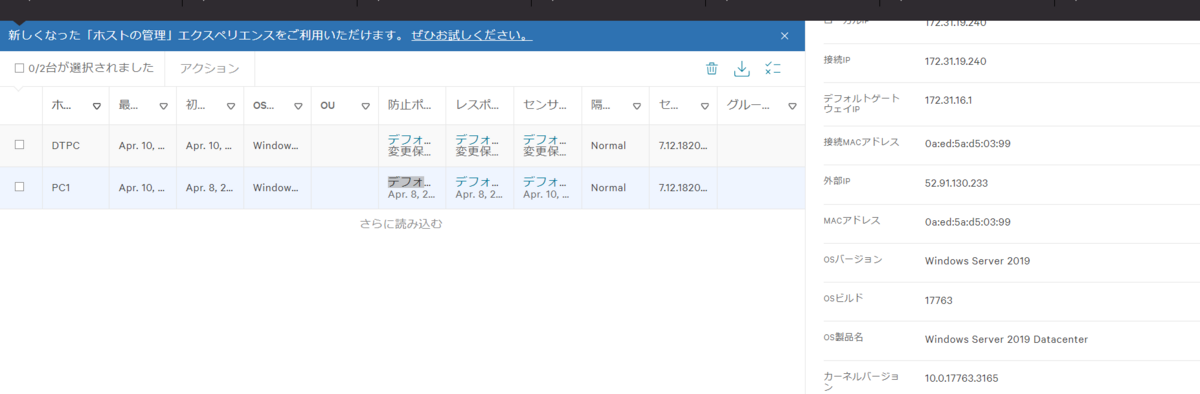This screenshot has height=394, width=1200.
Task: Open the 隔… column filter arrow
Action: (636, 106)
